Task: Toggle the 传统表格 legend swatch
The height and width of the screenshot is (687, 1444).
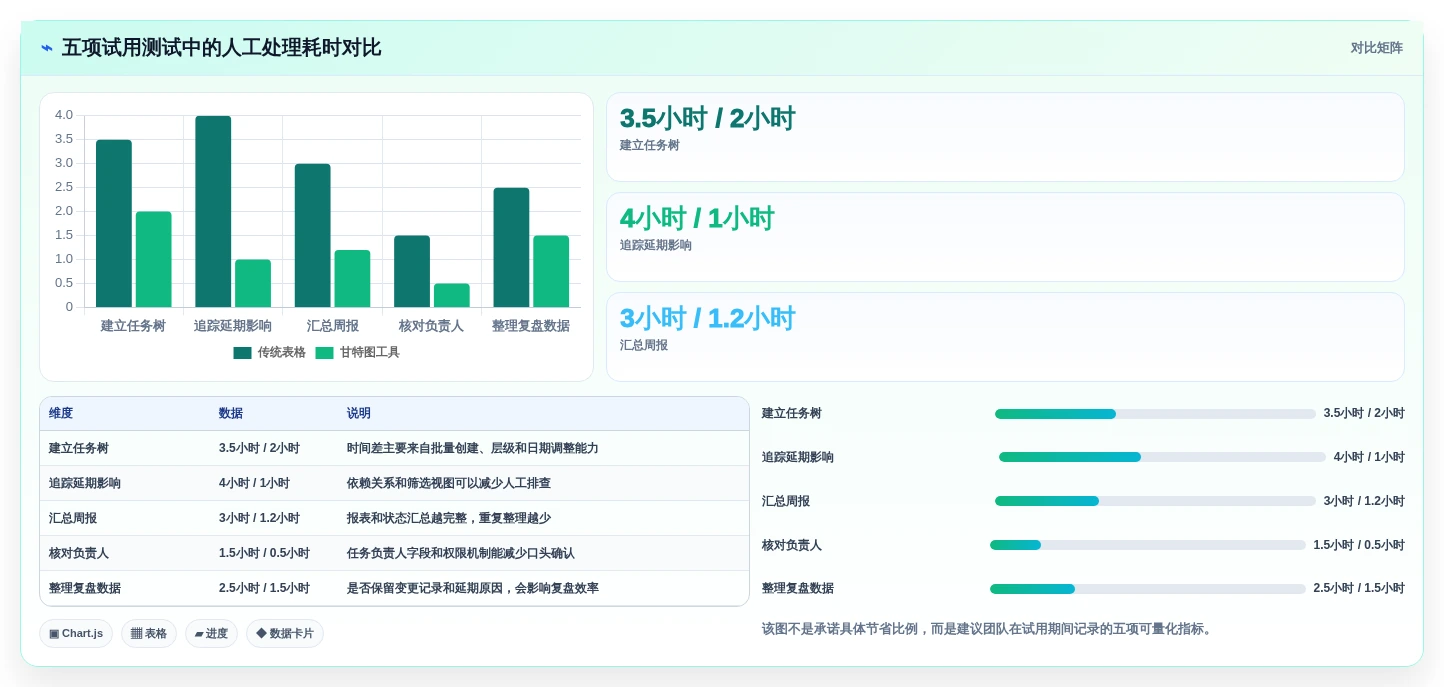Action: point(242,353)
